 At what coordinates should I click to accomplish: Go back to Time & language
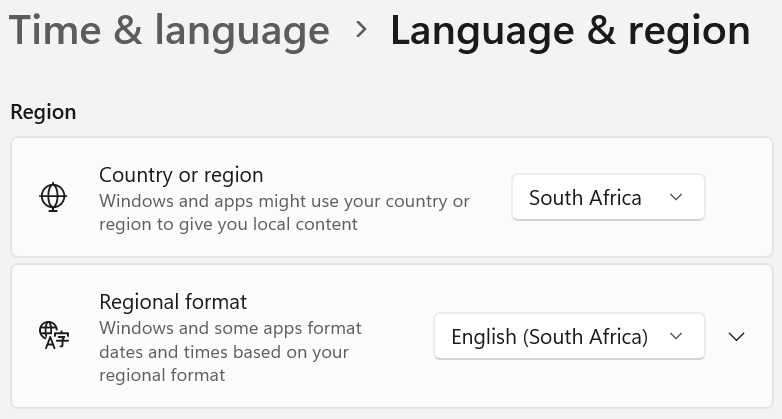[x=169, y=31]
